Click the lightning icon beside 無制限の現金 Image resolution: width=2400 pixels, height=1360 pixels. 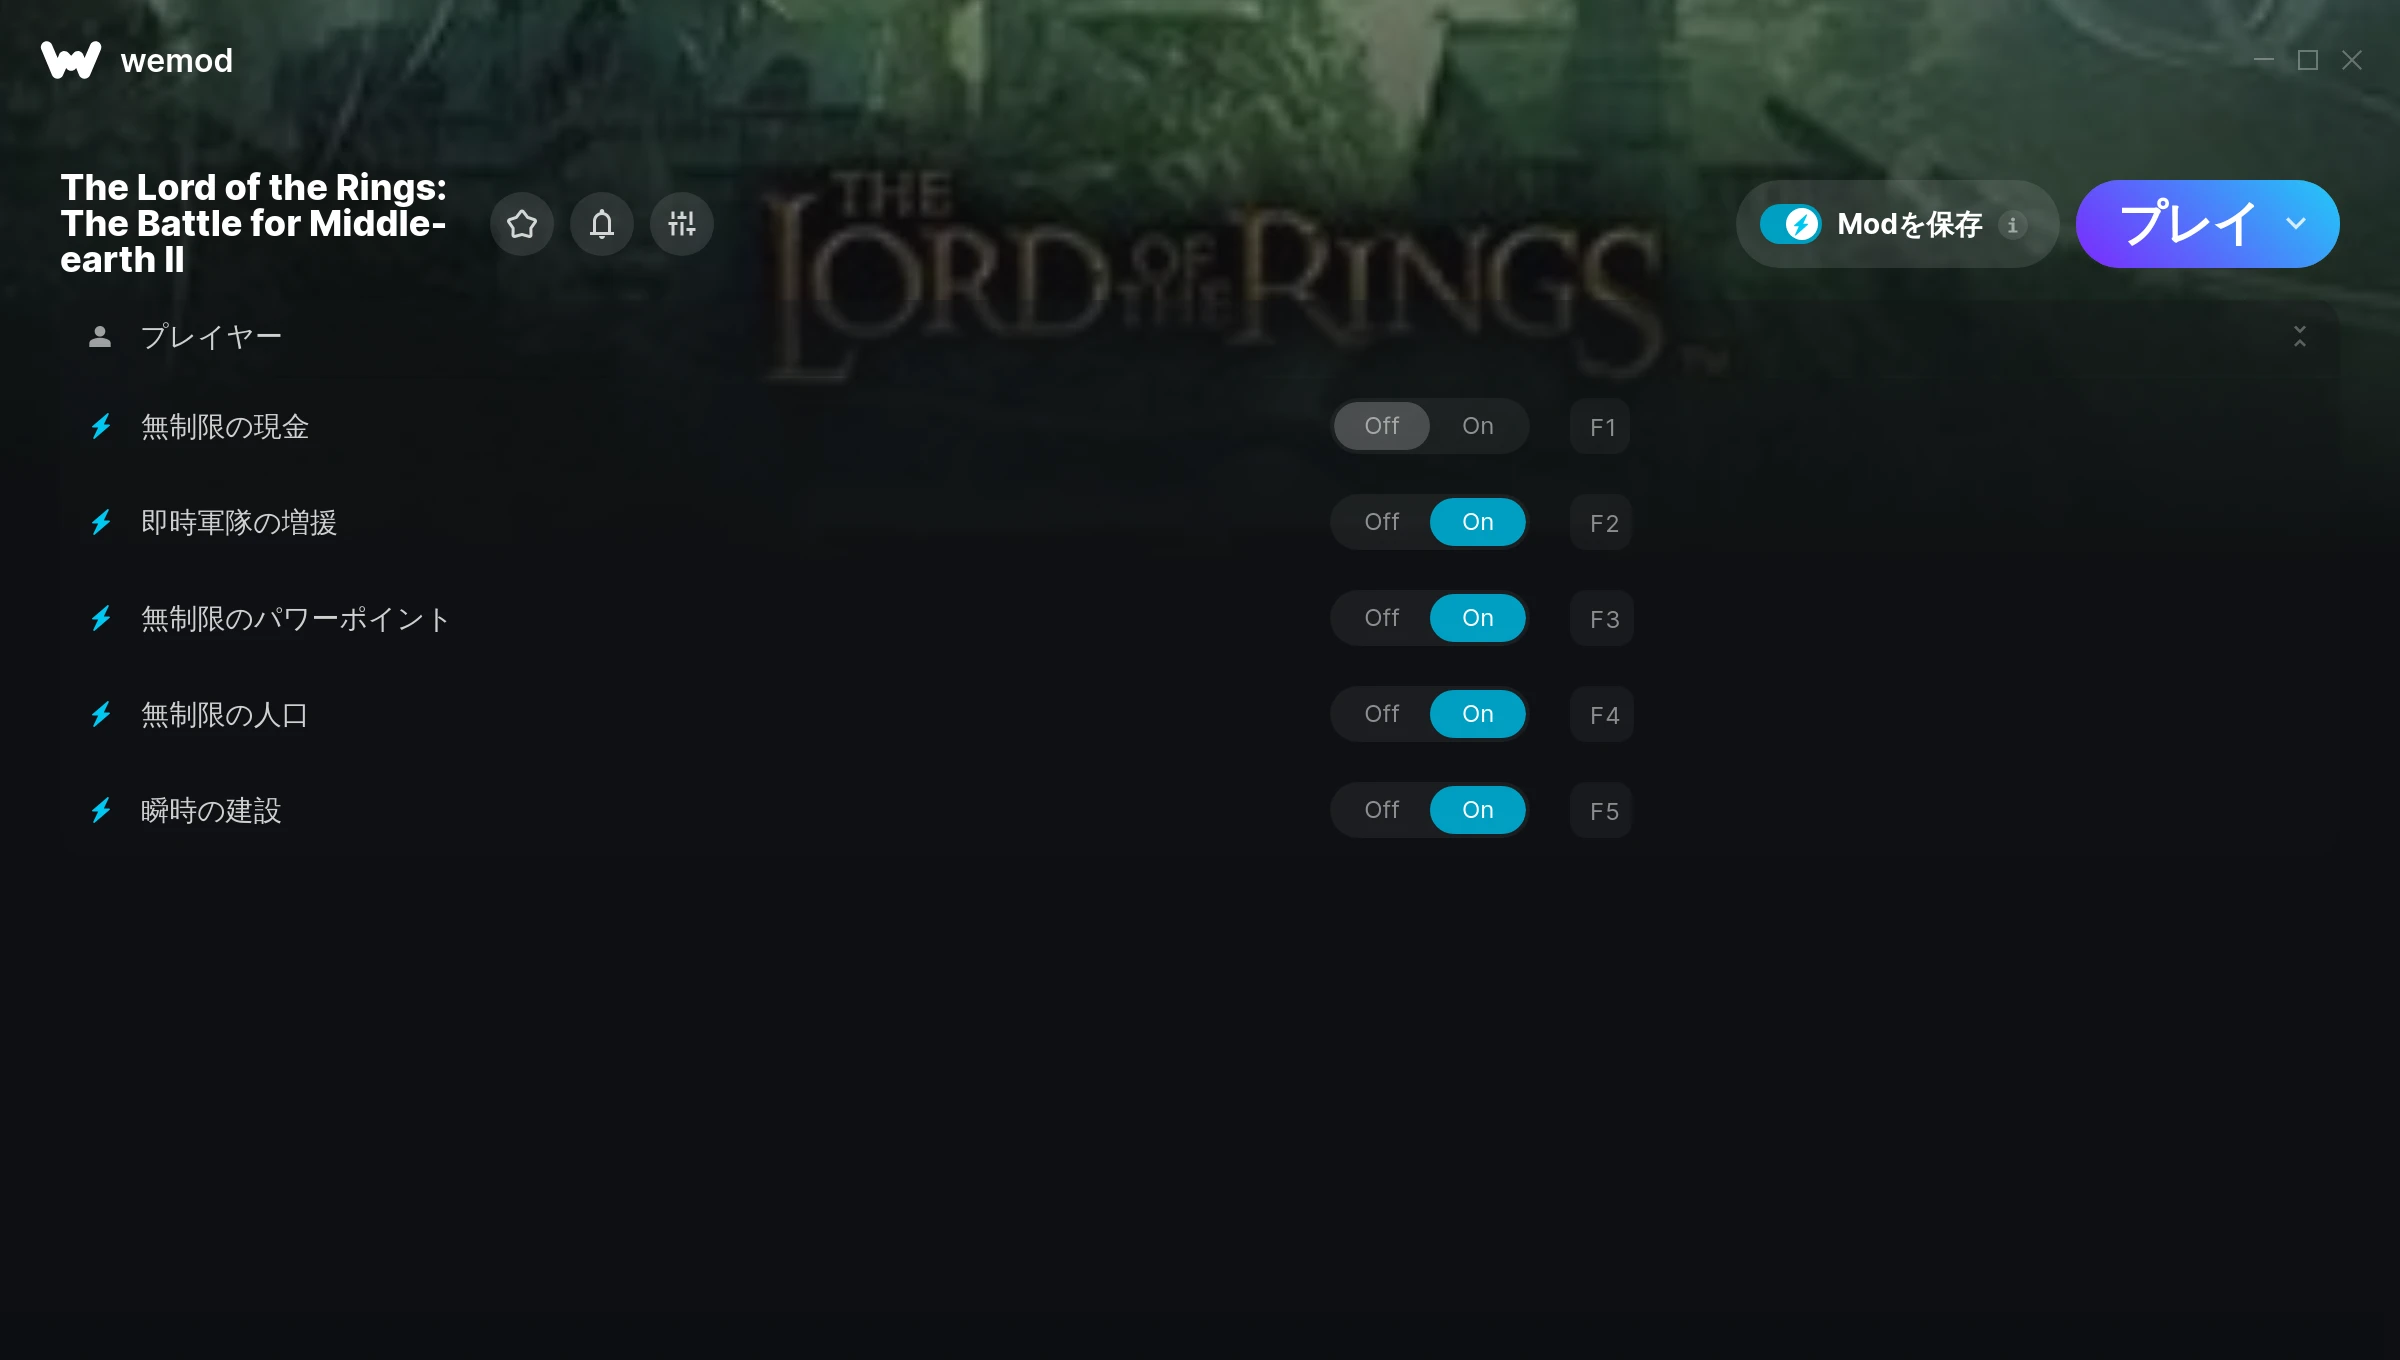[x=101, y=427]
